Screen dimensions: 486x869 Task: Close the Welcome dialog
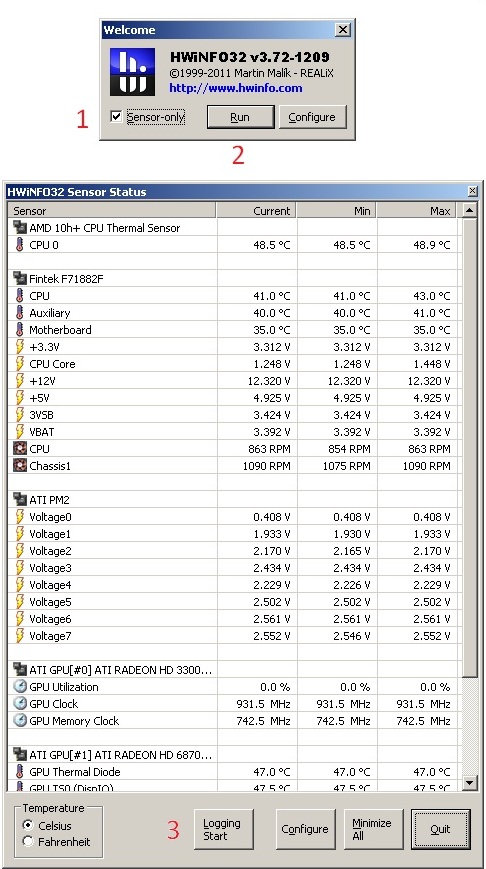344,30
